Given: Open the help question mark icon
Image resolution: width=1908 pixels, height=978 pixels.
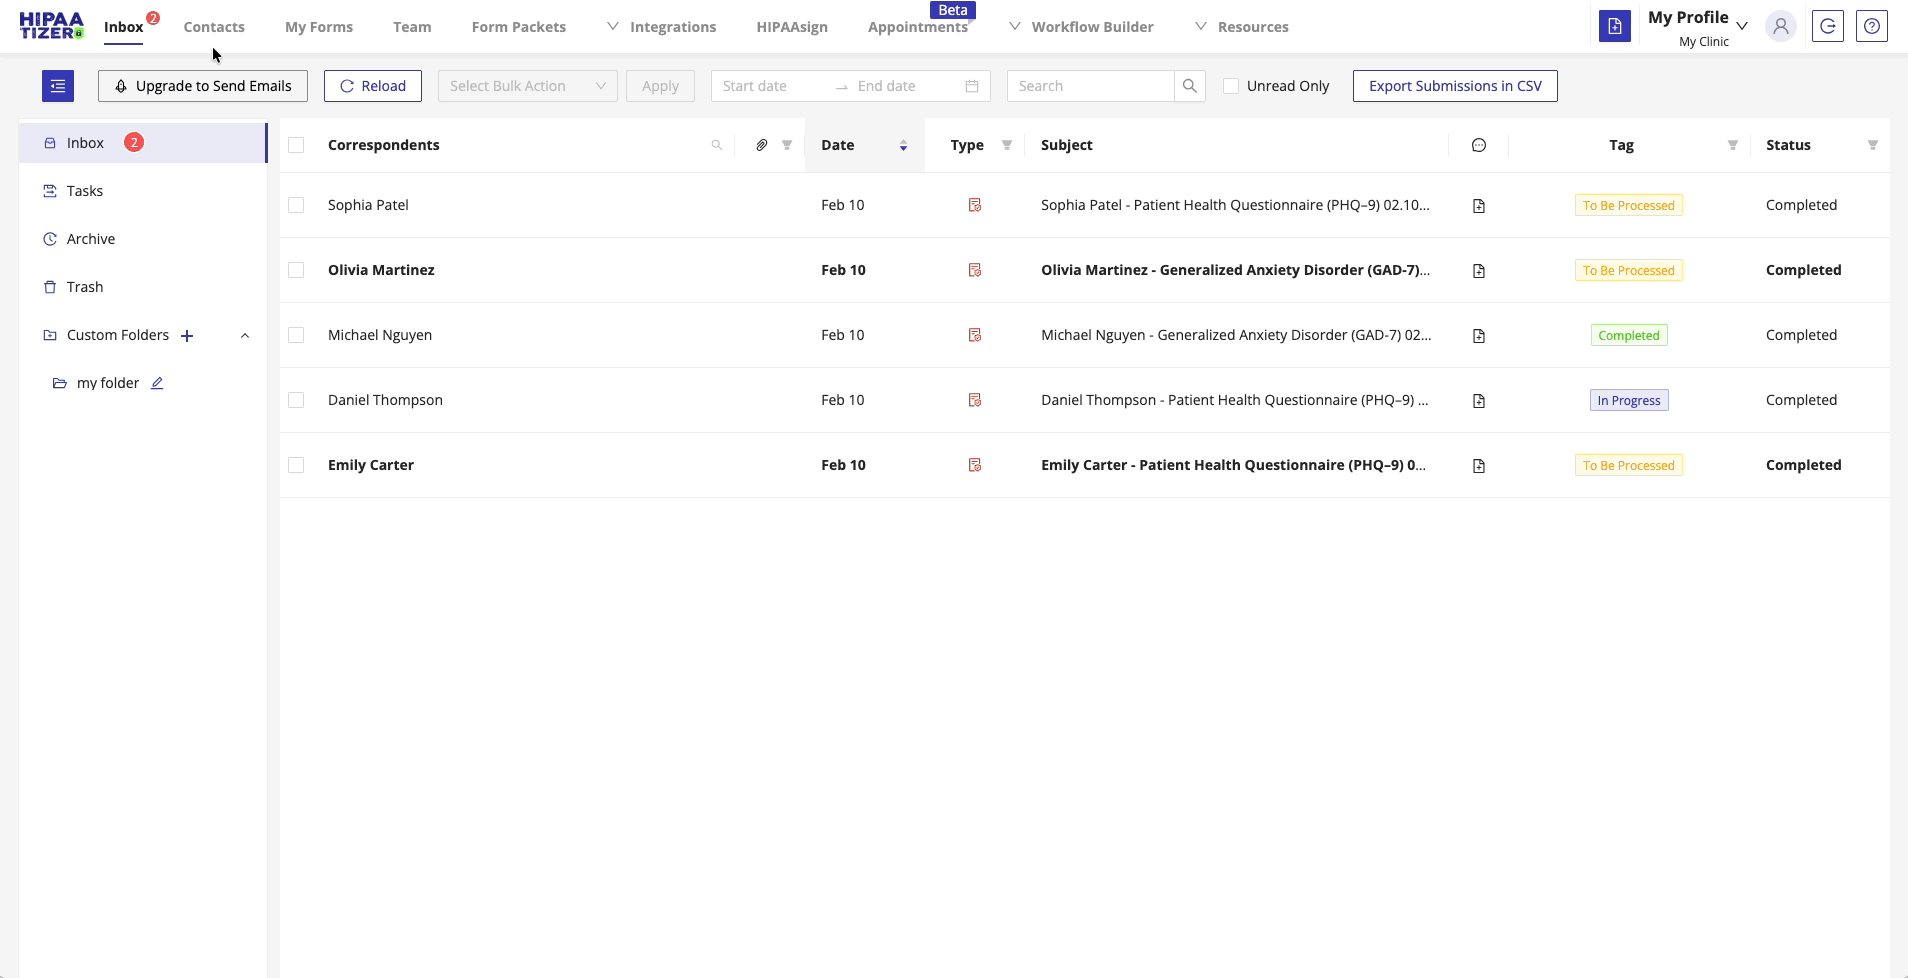Looking at the screenshot, I should tap(1871, 27).
